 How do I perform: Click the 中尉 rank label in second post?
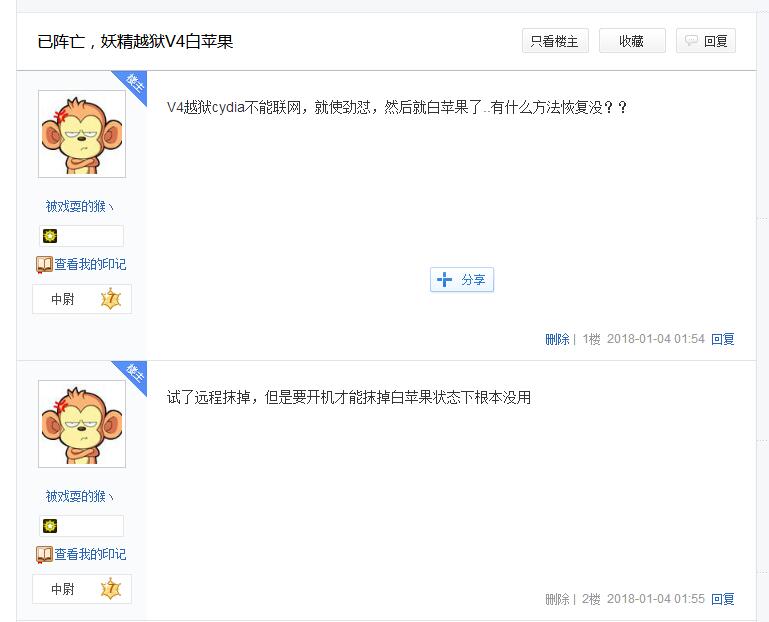(63, 589)
